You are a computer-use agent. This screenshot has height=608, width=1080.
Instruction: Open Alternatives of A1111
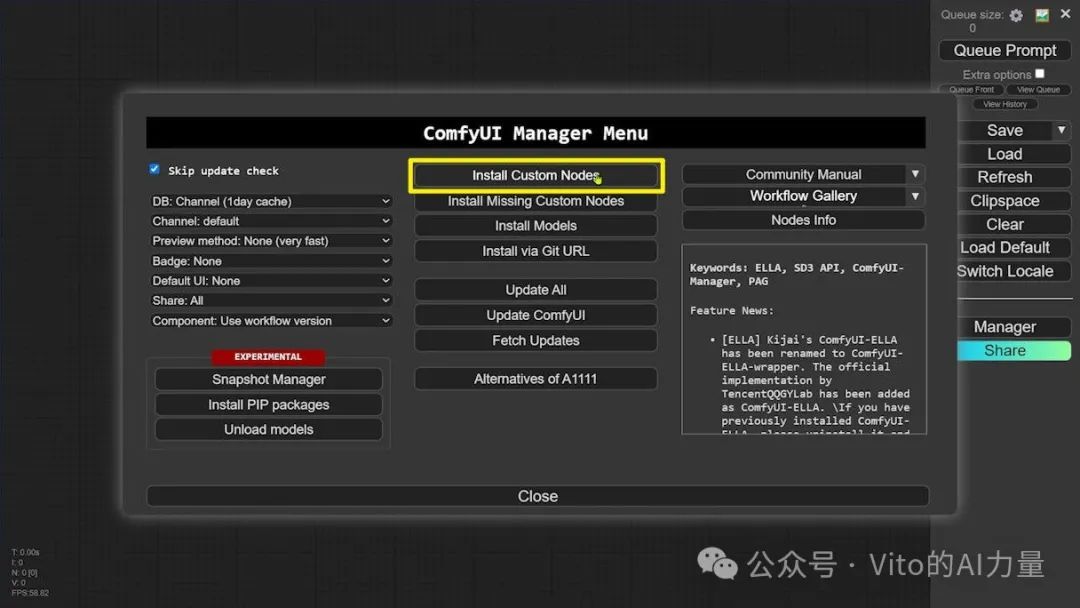pos(536,379)
